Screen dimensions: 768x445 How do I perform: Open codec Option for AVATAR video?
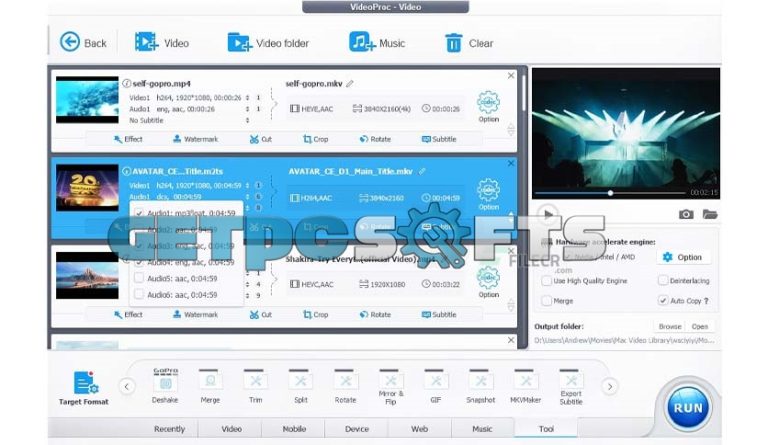[488, 194]
